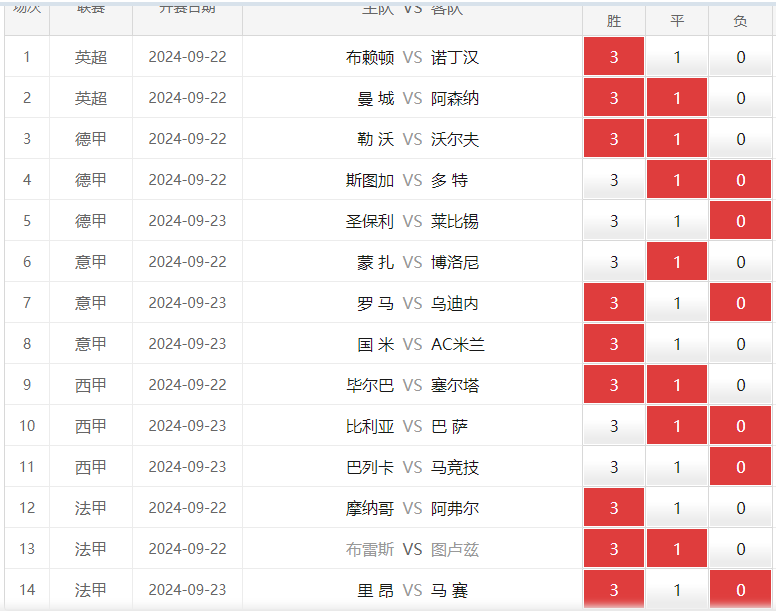Toggle draw (1) for 蒙扎 VS 博洛尼
This screenshot has width=776, height=613.
[x=677, y=262]
